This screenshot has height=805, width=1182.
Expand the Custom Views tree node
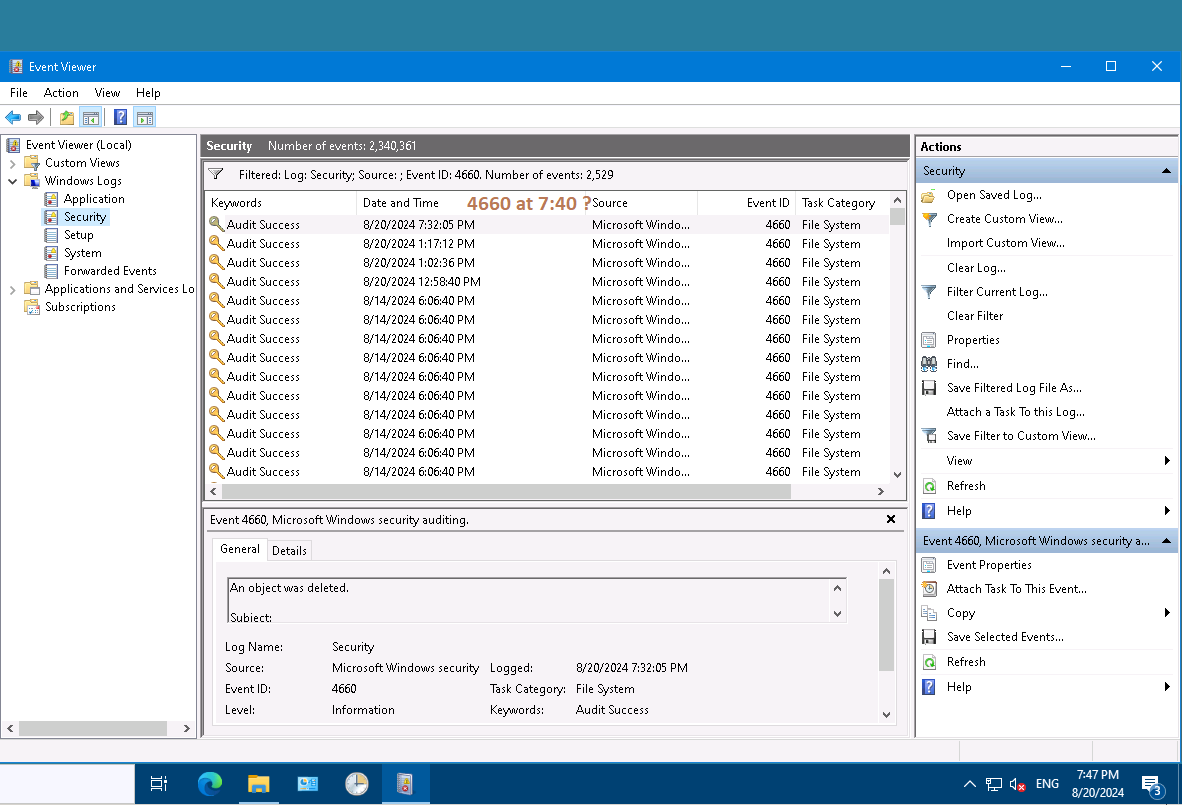pos(13,163)
